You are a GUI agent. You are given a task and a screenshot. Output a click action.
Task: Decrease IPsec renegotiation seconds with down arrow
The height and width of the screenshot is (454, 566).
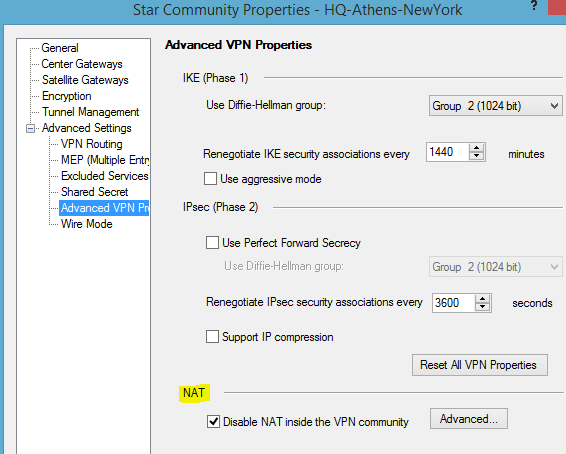point(483,307)
